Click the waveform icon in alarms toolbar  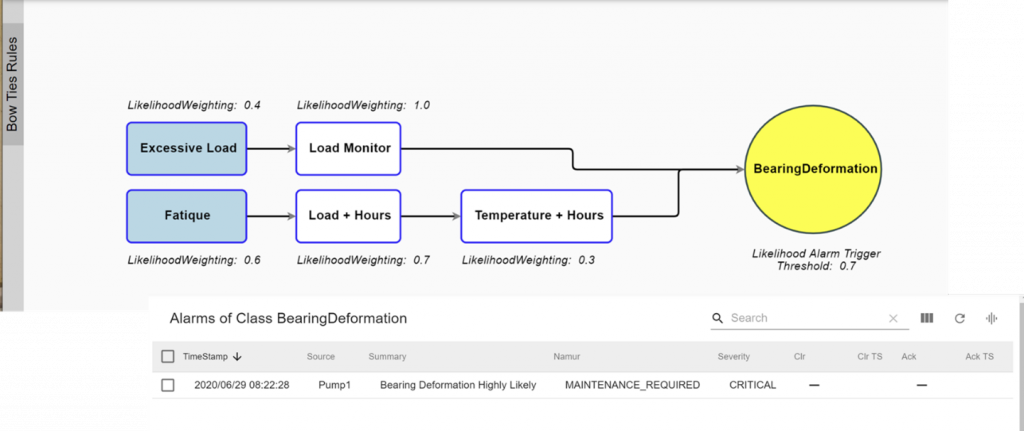click(x=992, y=318)
